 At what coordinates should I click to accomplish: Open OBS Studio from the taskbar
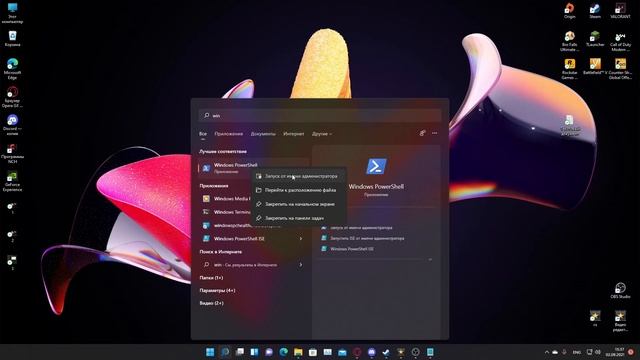416,352
